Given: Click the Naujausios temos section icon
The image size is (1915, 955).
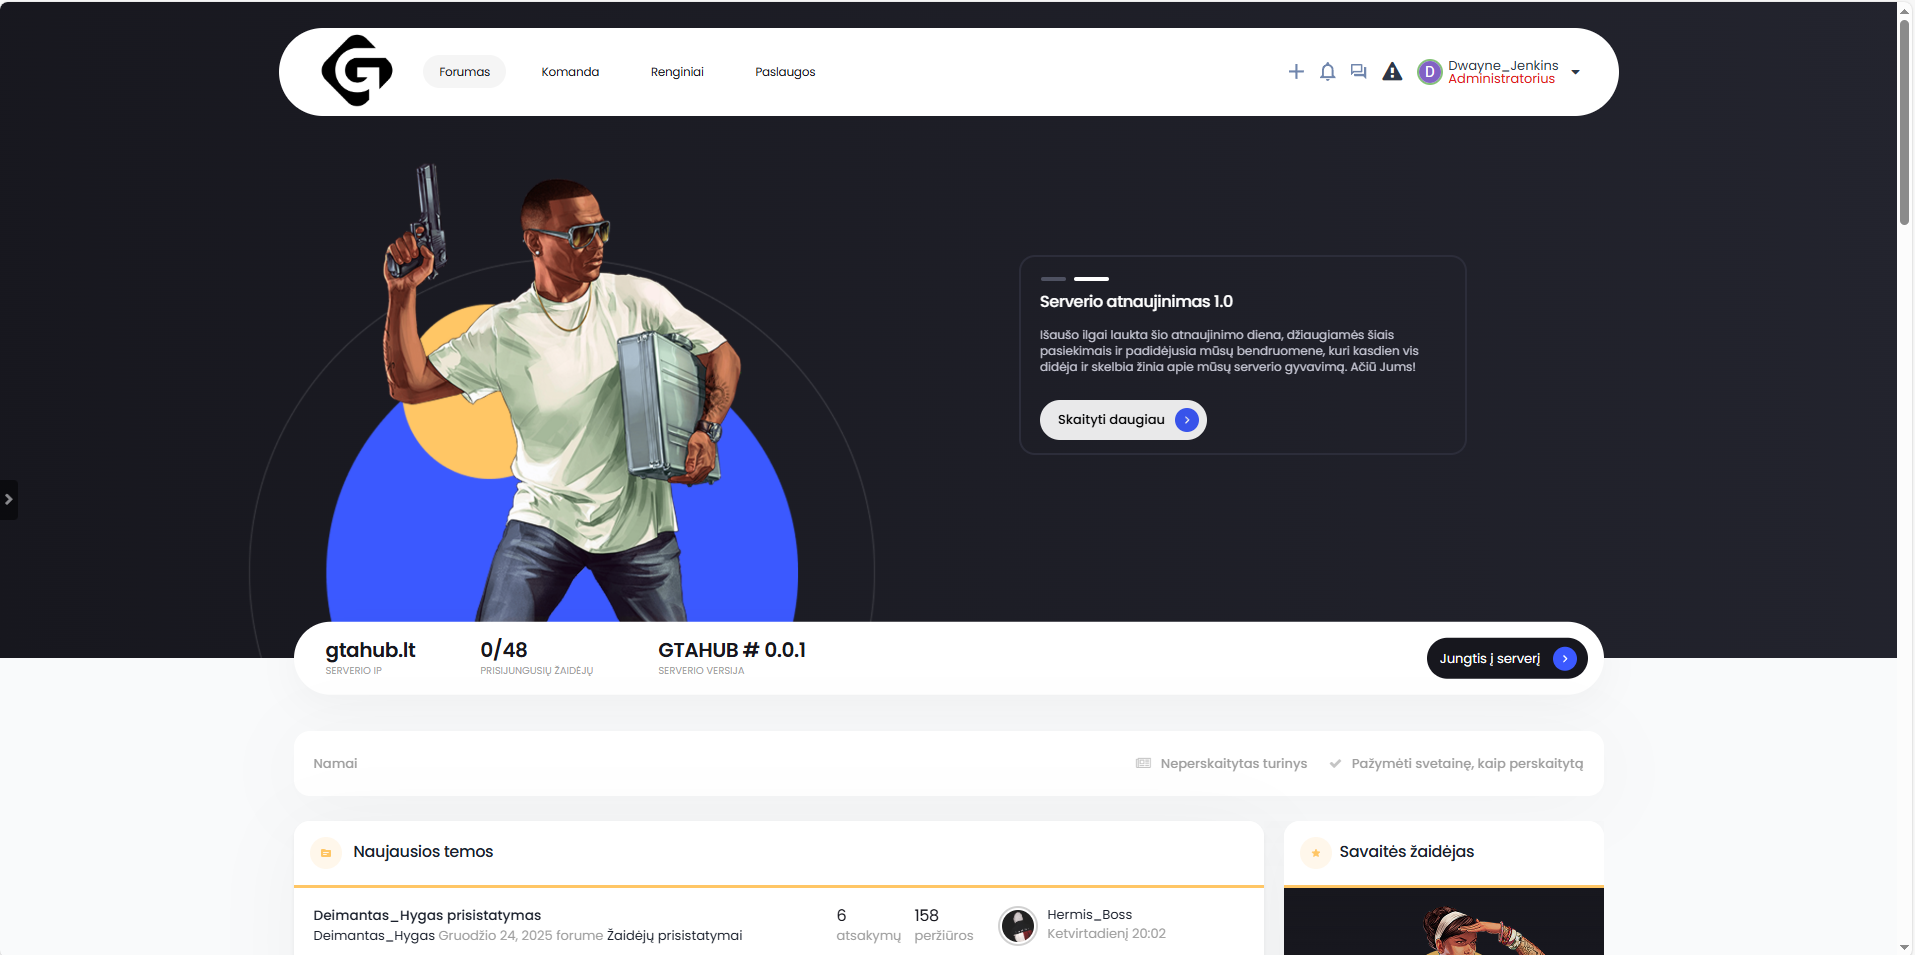Looking at the screenshot, I should (326, 853).
